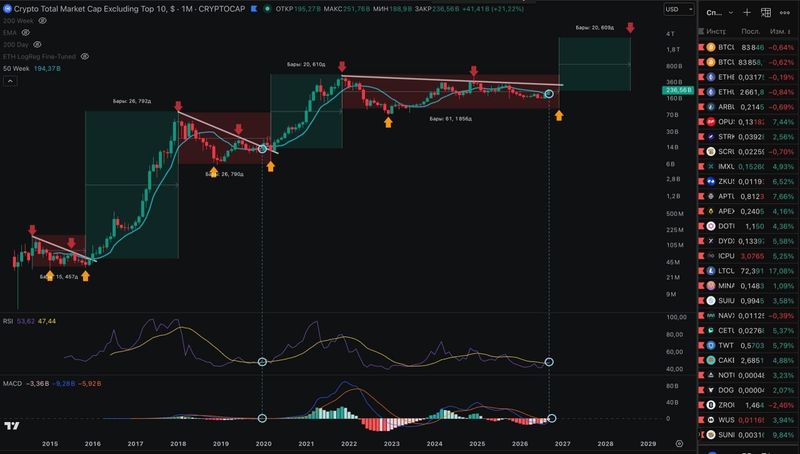Sort watchlist by the Изм. column header
This screenshot has height=454, width=800.
pos(780,32)
